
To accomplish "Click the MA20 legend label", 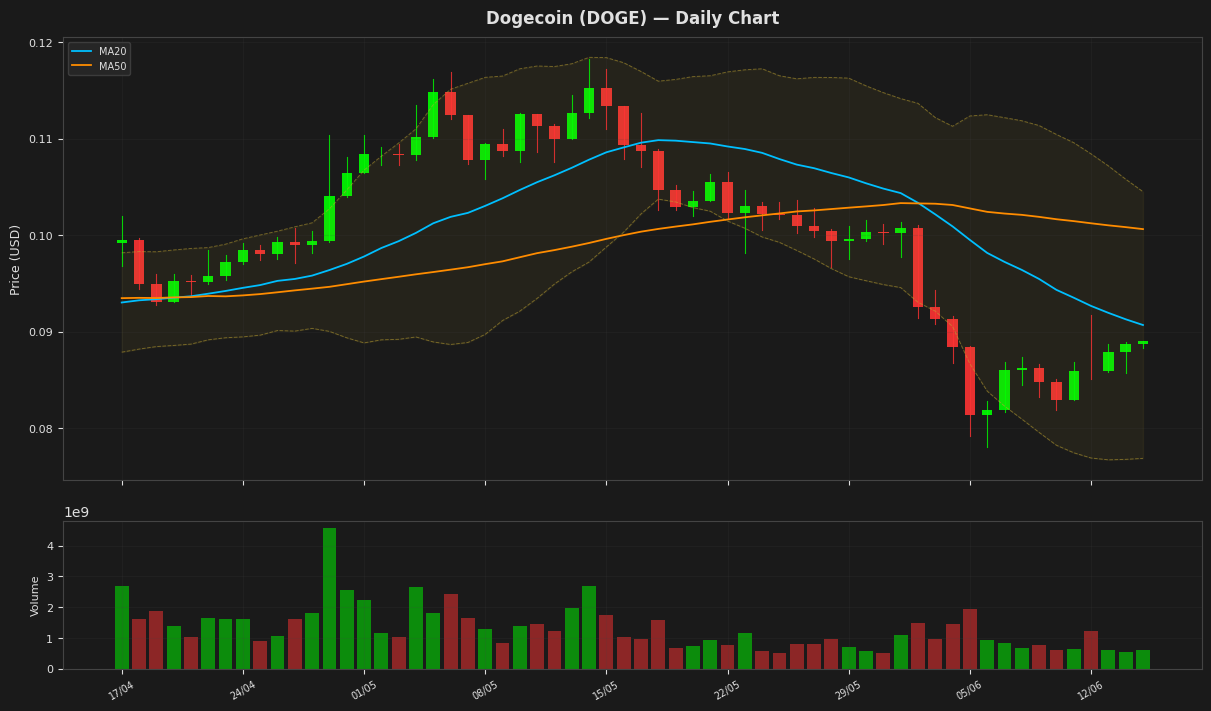I will (x=112, y=51).
